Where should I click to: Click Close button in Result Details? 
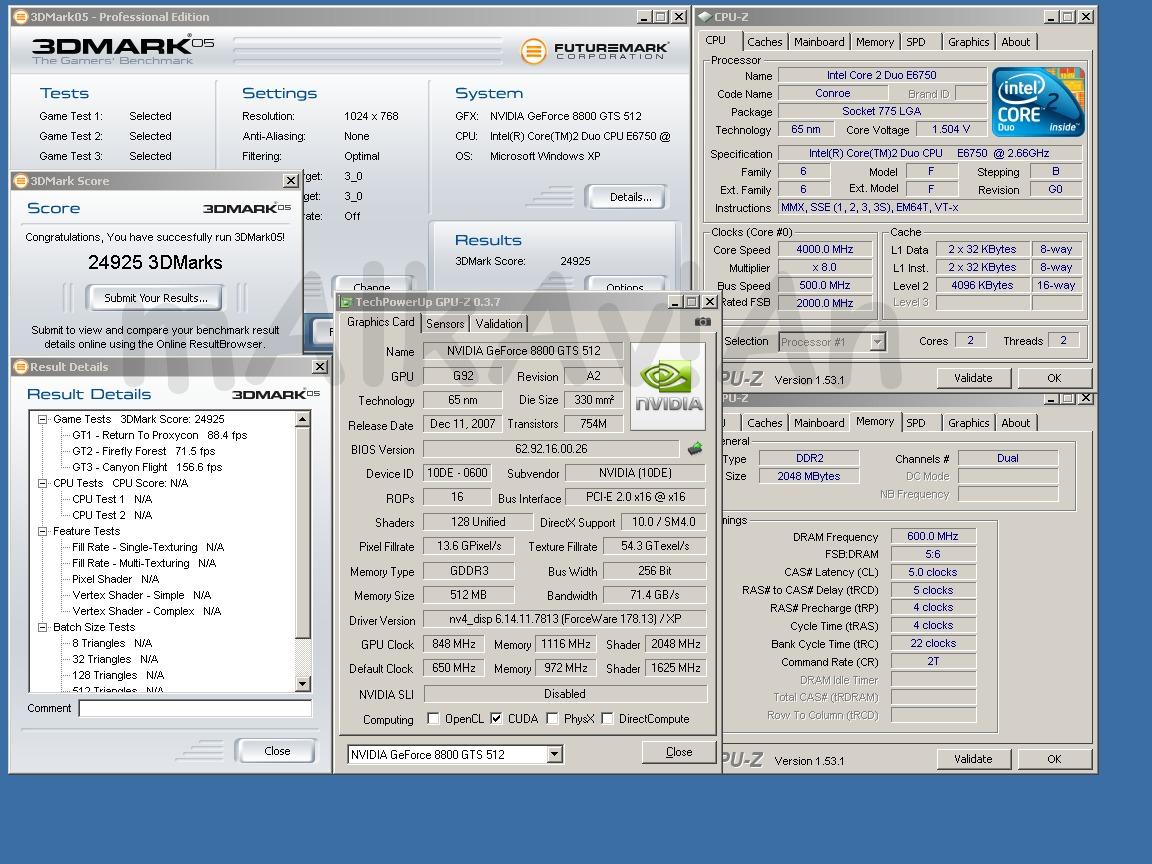(277, 751)
